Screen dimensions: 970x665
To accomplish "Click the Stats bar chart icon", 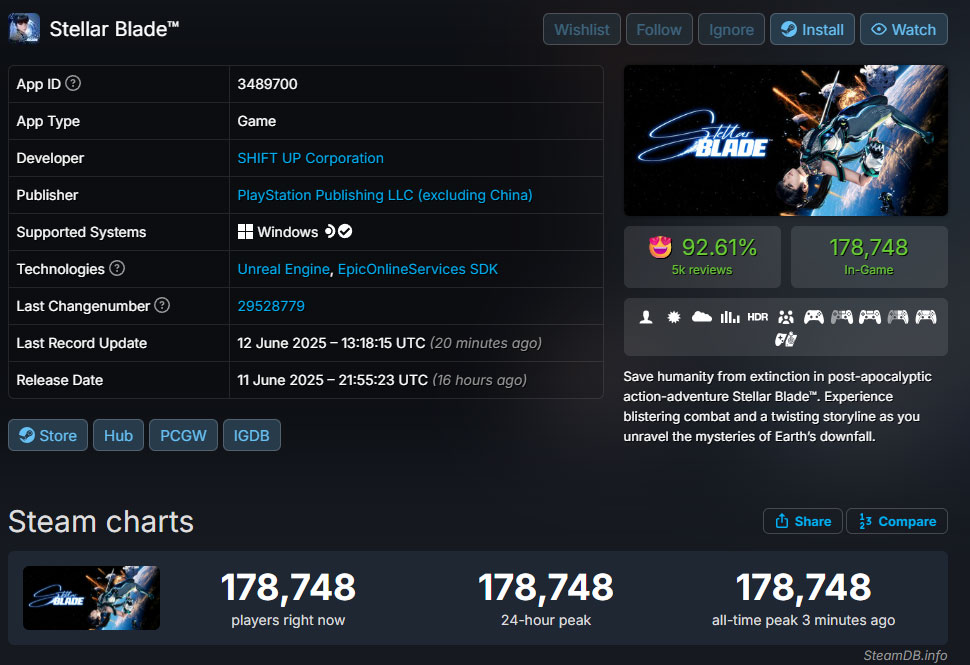I will tap(730, 317).
